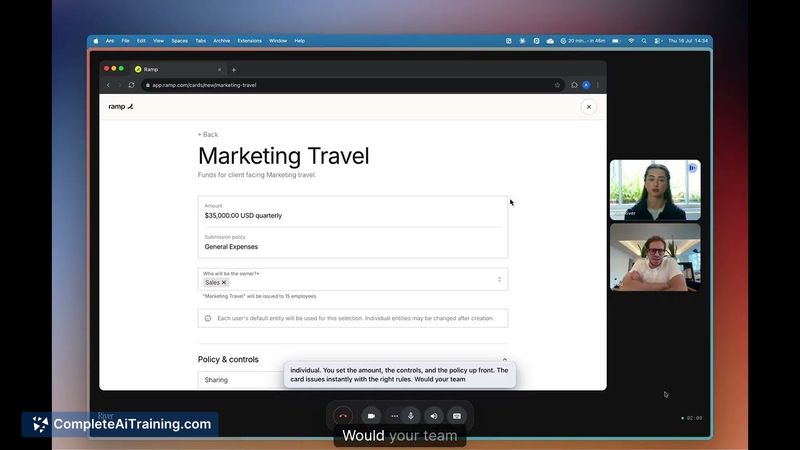Image resolution: width=800 pixels, height=450 pixels.
Task: Open the Archive menu
Action: (221, 41)
